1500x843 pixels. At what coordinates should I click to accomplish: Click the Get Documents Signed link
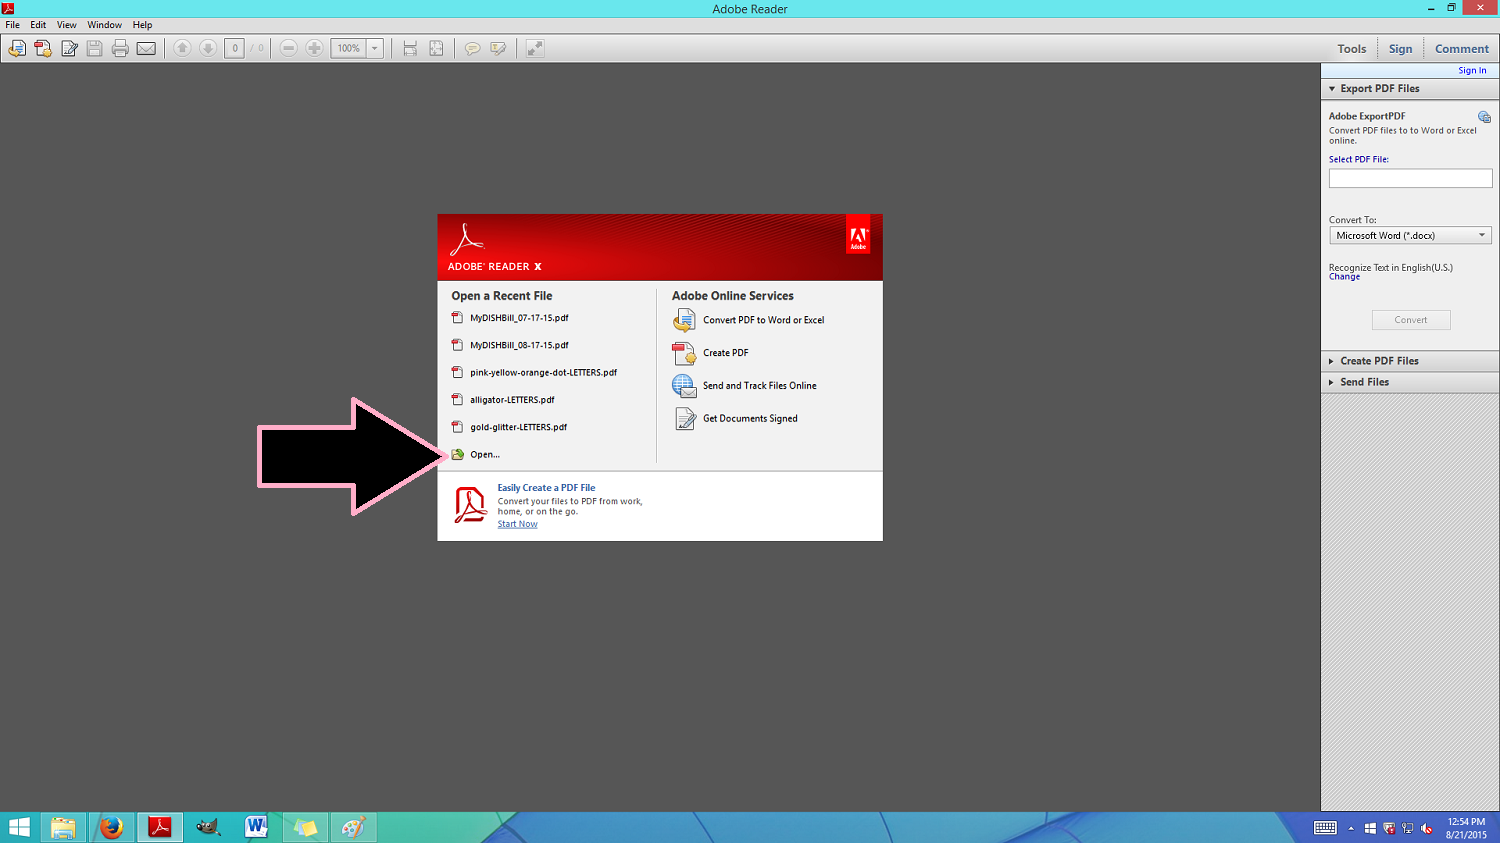750,419
